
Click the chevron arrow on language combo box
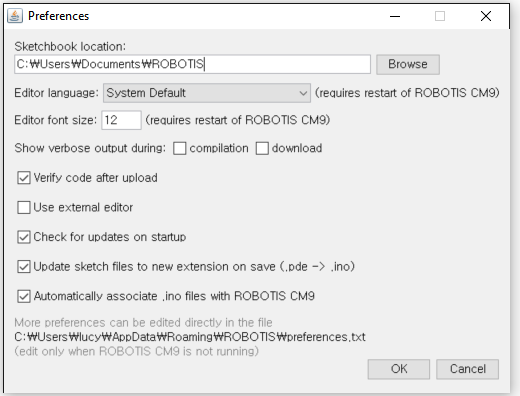point(303,93)
